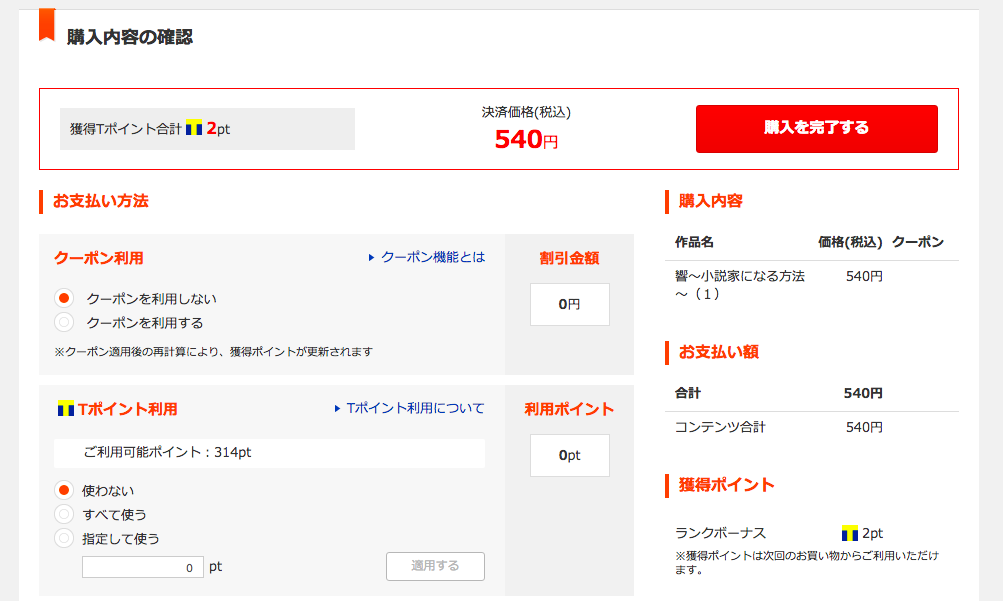
Task: Click the 割引金額 0円 box
Action: pos(569,304)
